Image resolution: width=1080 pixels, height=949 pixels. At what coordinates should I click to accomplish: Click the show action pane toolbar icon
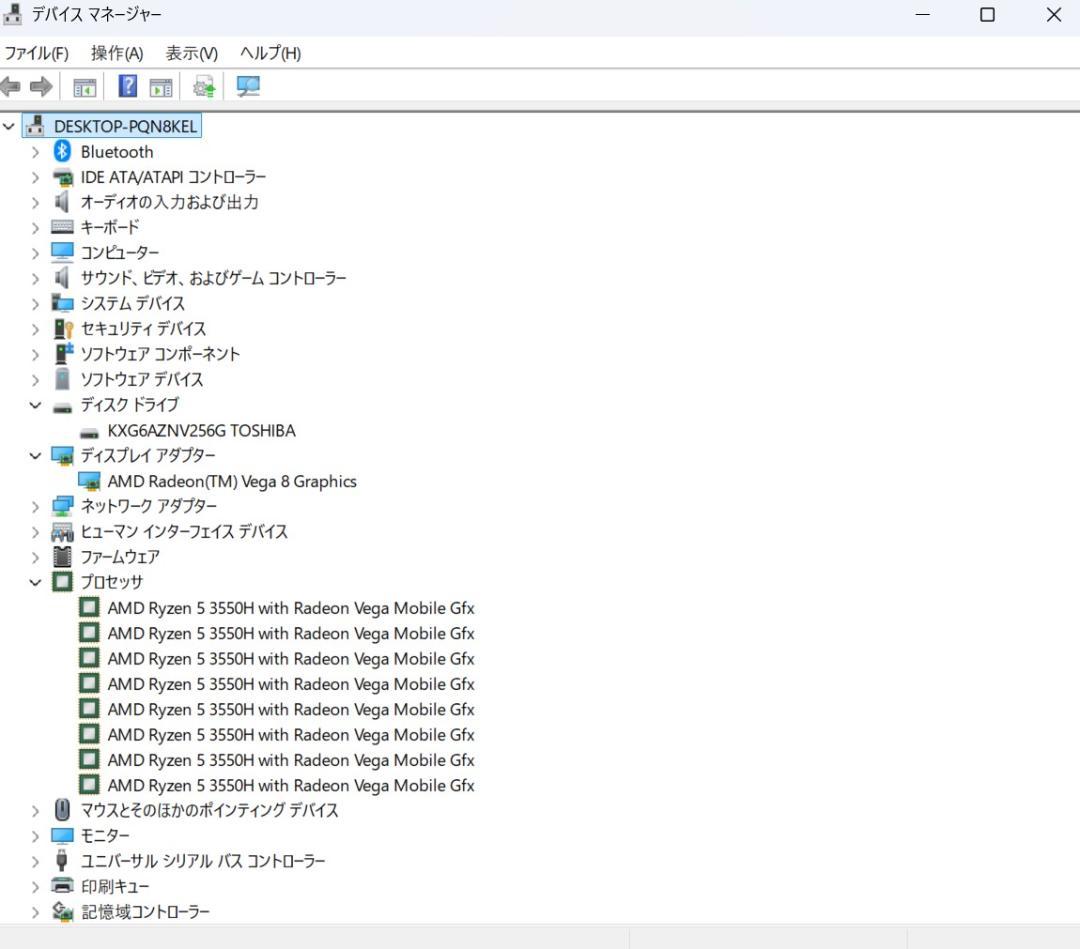(x=161, y=86)
